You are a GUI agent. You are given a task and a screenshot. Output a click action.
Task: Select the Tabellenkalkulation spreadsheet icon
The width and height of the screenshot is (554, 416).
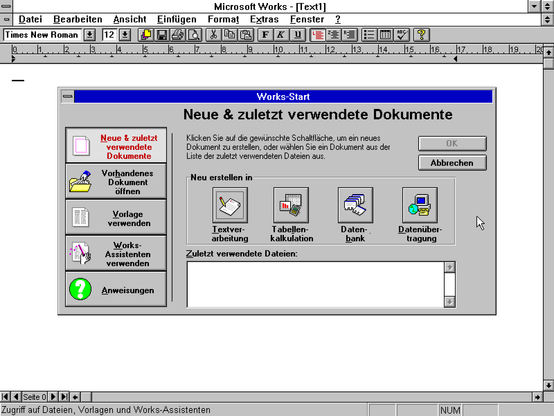291,205
